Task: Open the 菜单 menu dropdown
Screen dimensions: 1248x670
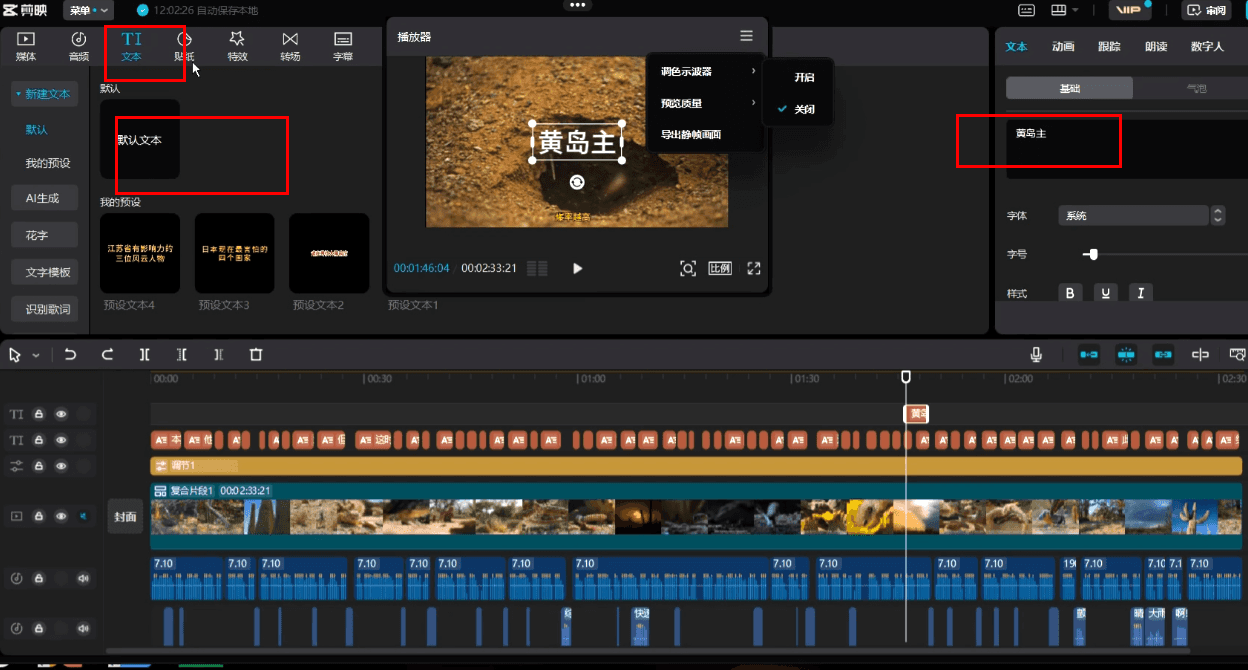Action: [x=88, y=10]
